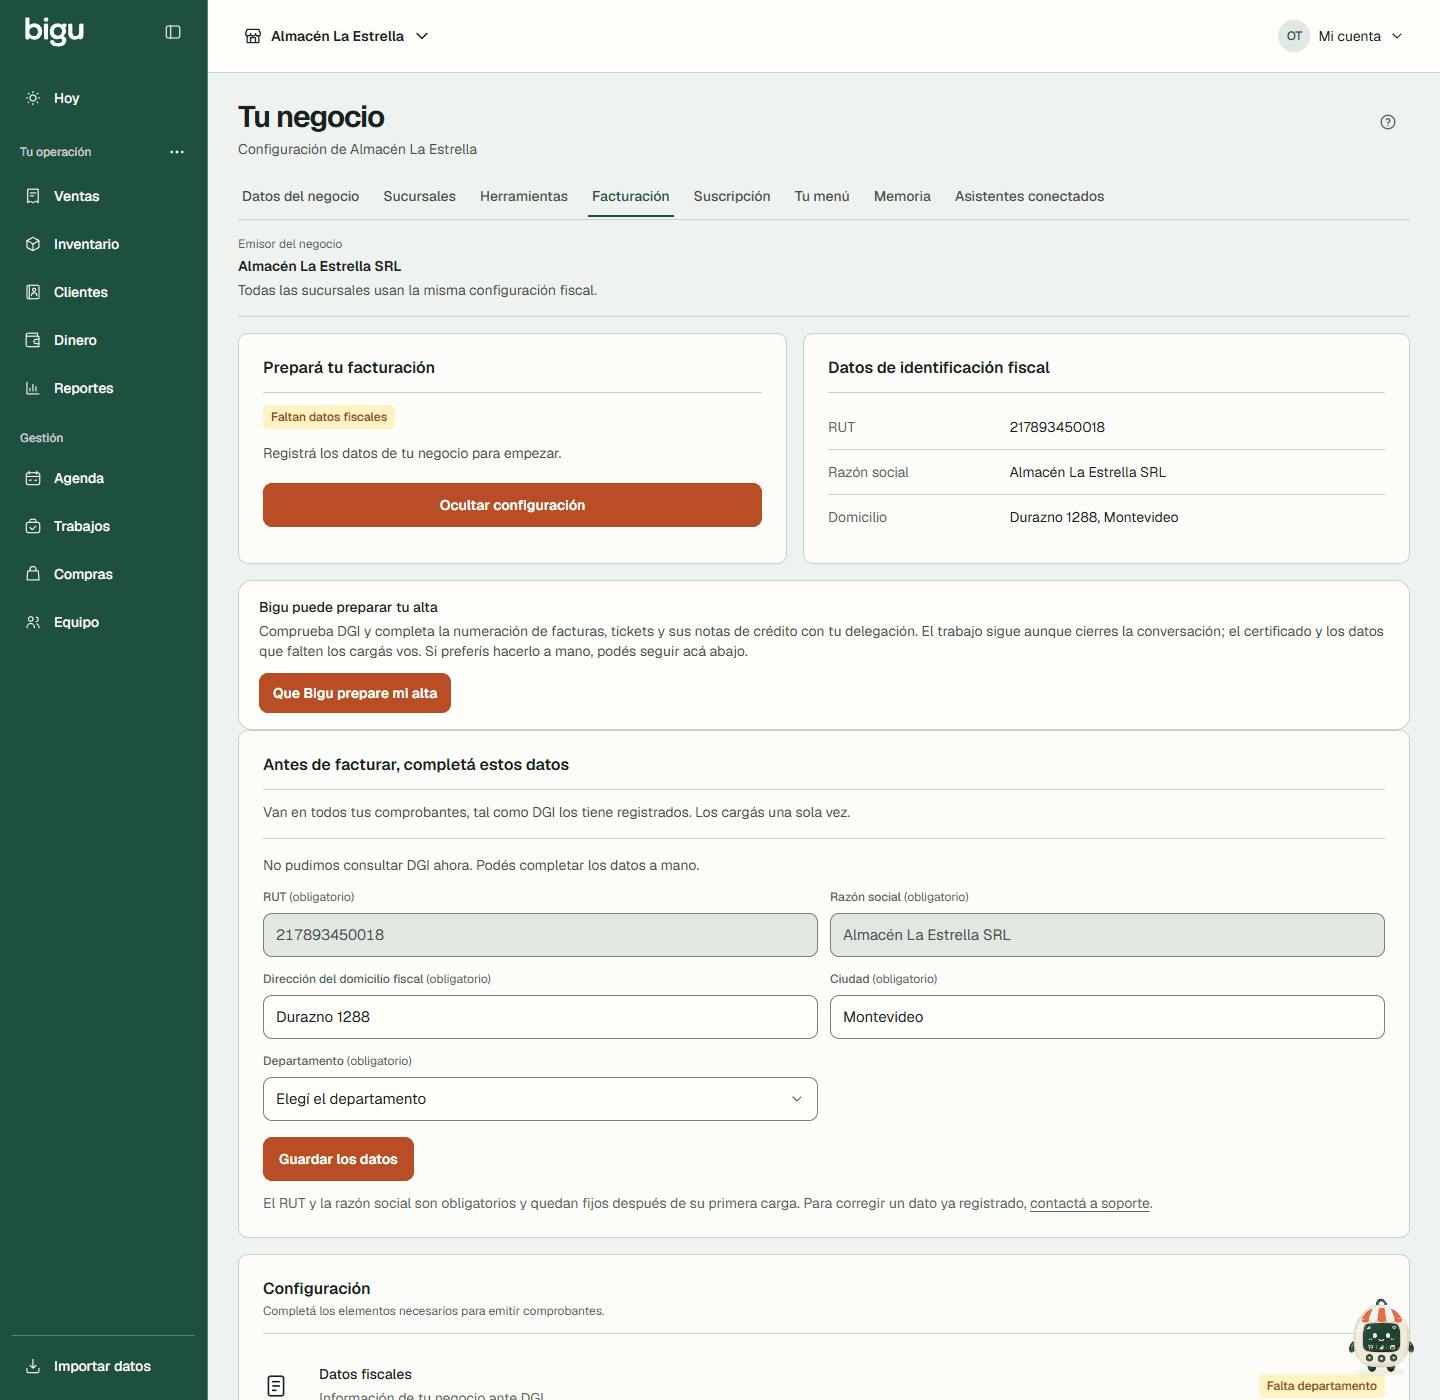Click the OT account avatar

pyautogui.click(x=1294, y=36)
